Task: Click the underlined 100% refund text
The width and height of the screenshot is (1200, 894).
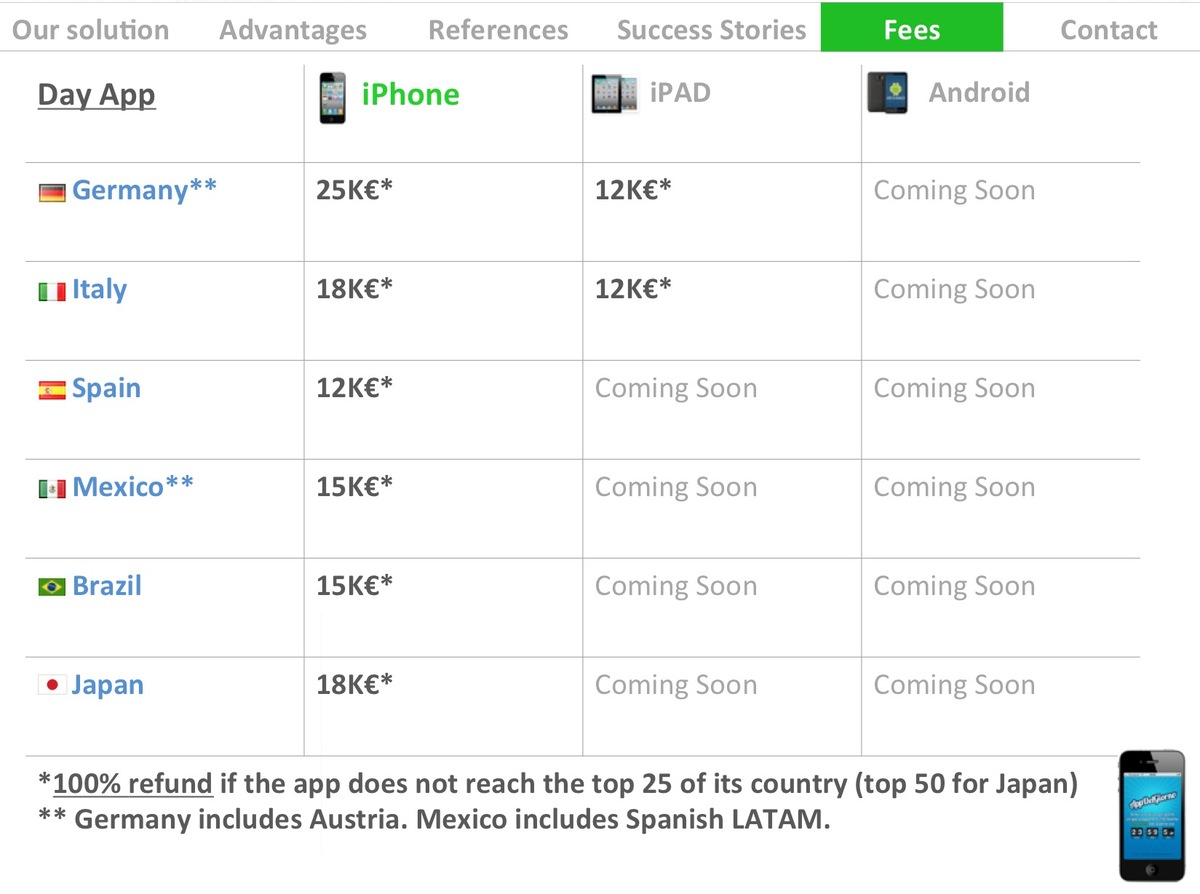Action: [x=133, y=784]
